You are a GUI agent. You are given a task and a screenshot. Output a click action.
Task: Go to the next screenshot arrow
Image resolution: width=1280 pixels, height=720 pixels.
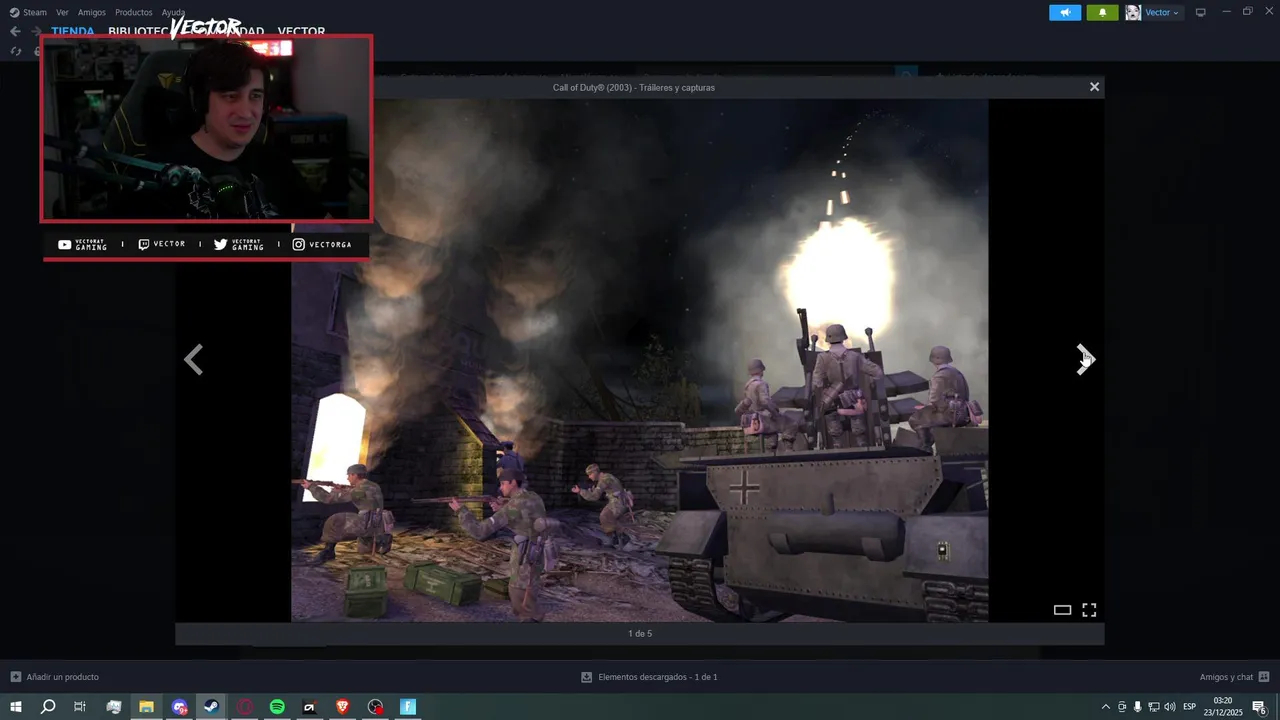(x=1086, y=359)
